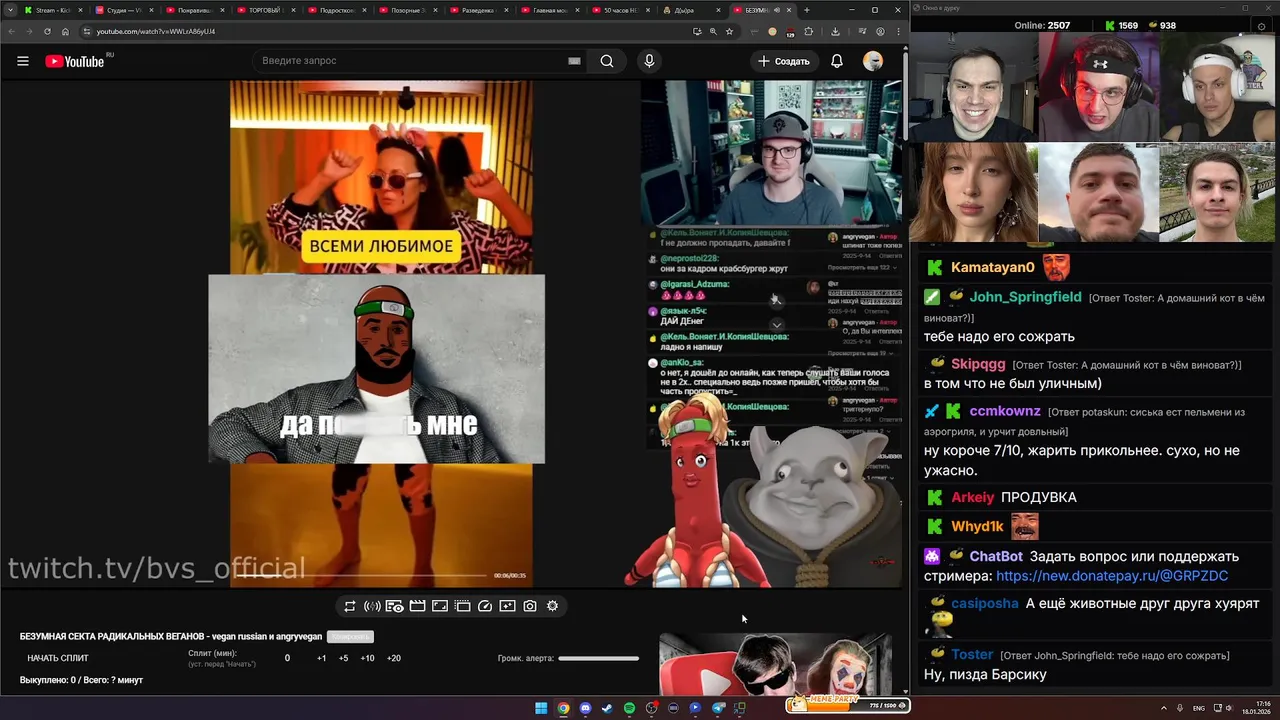The image size is (1280, 720).
Task: Open the player settings gear below the video
Action: (x=552, y=606)
